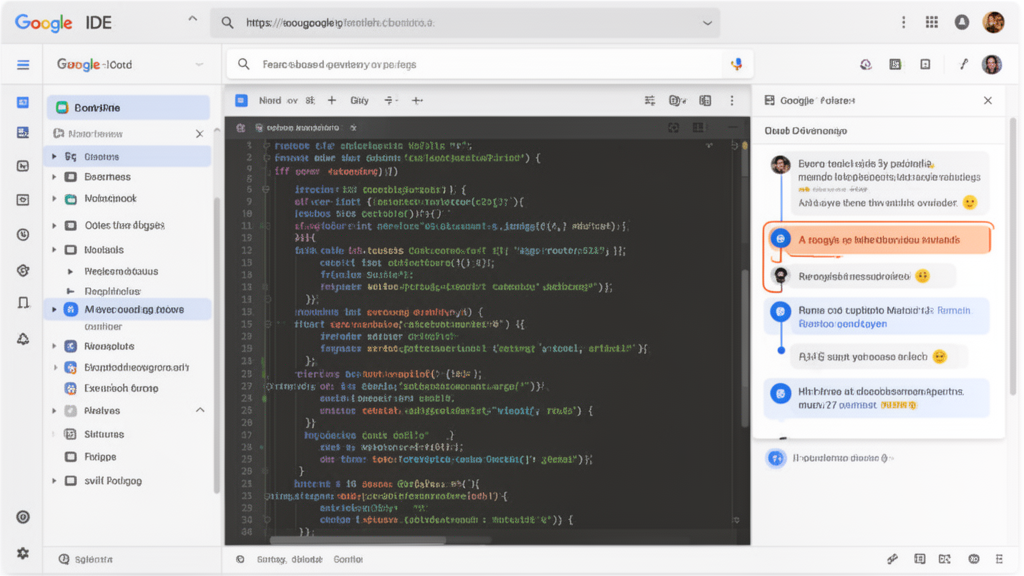Open the editor toolbar three-dot menu
The width and height of the screenshot is (1024, 576).
point(732,101)
